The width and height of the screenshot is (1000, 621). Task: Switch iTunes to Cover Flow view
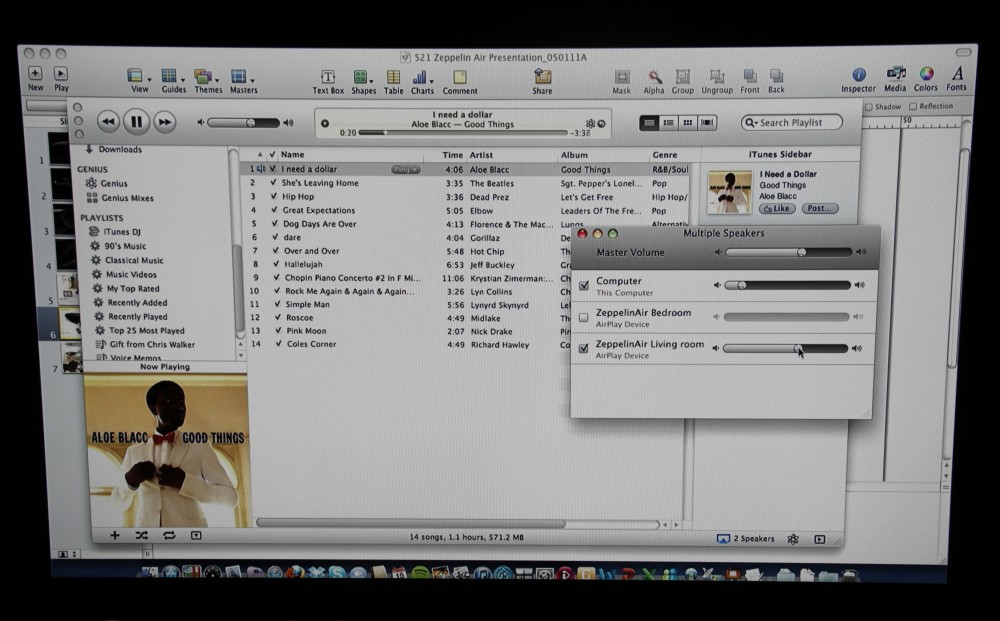(707, 123)
